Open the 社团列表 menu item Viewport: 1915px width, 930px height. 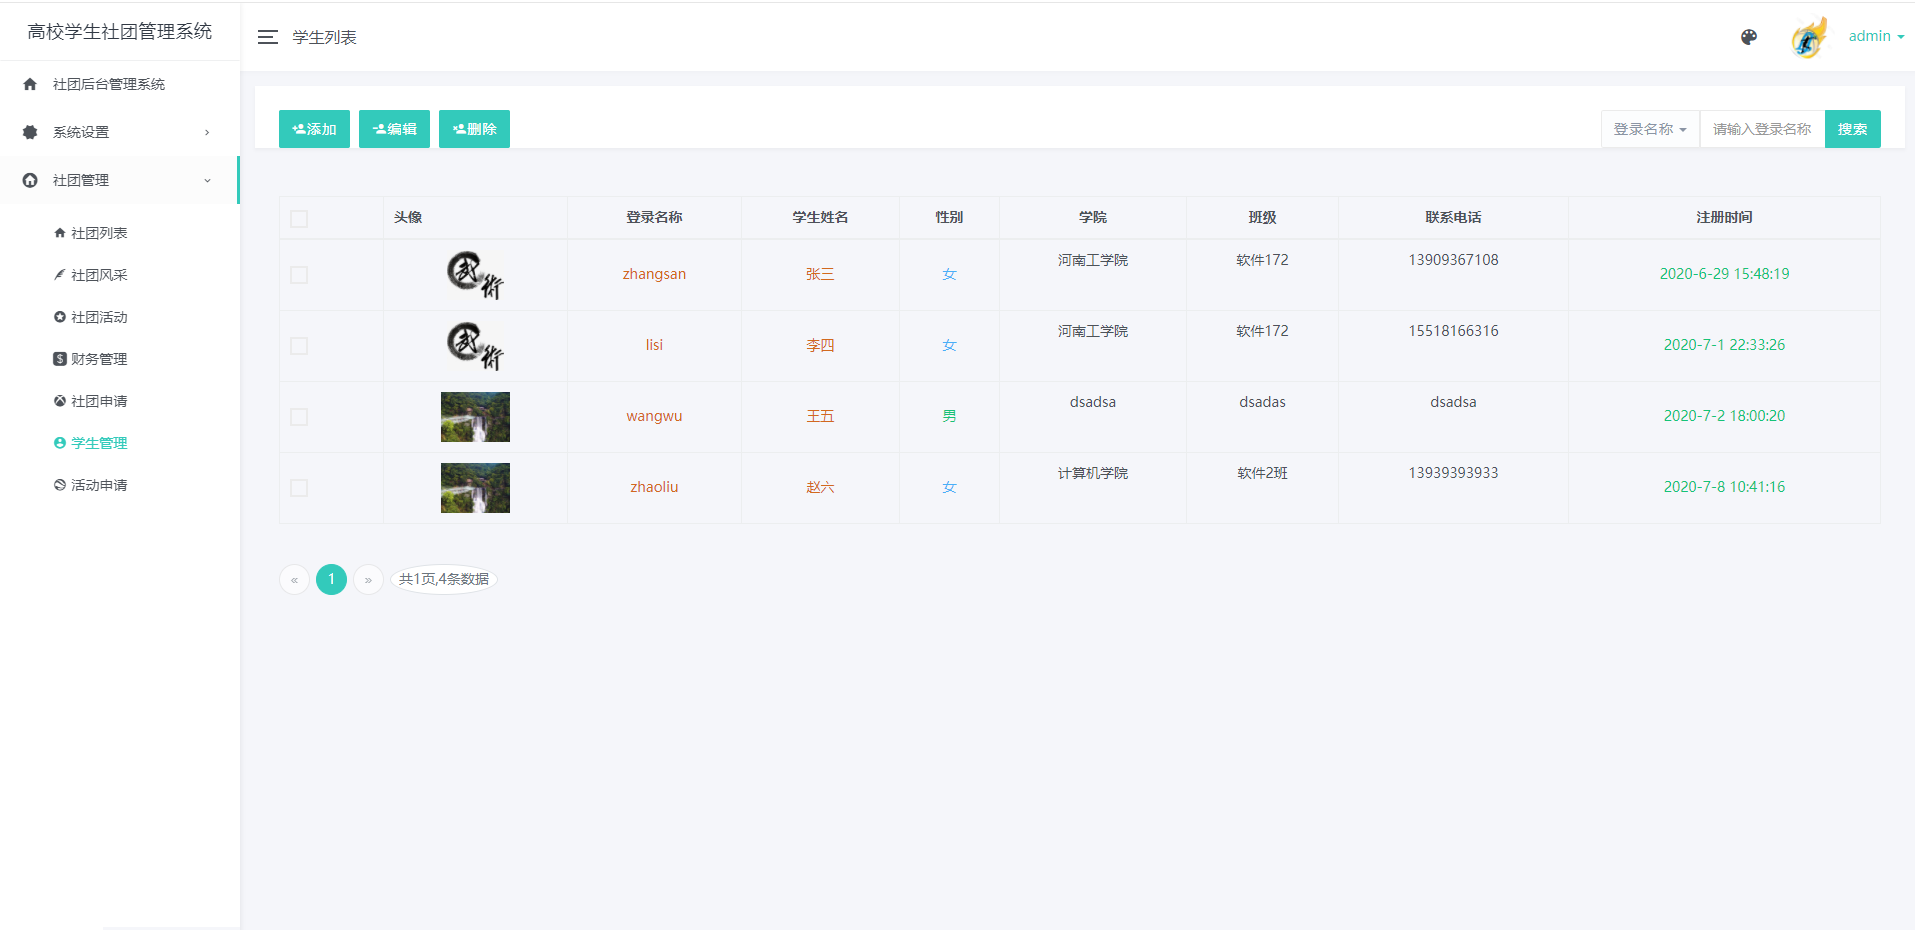tap(99, 233)
